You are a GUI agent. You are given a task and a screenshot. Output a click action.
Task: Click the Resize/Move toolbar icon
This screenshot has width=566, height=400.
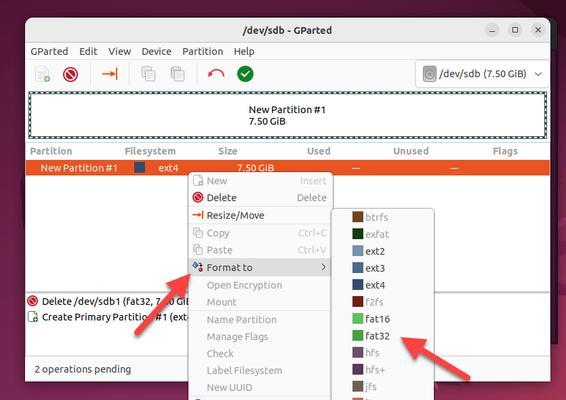pyautogui.click(x=110, y=74)
